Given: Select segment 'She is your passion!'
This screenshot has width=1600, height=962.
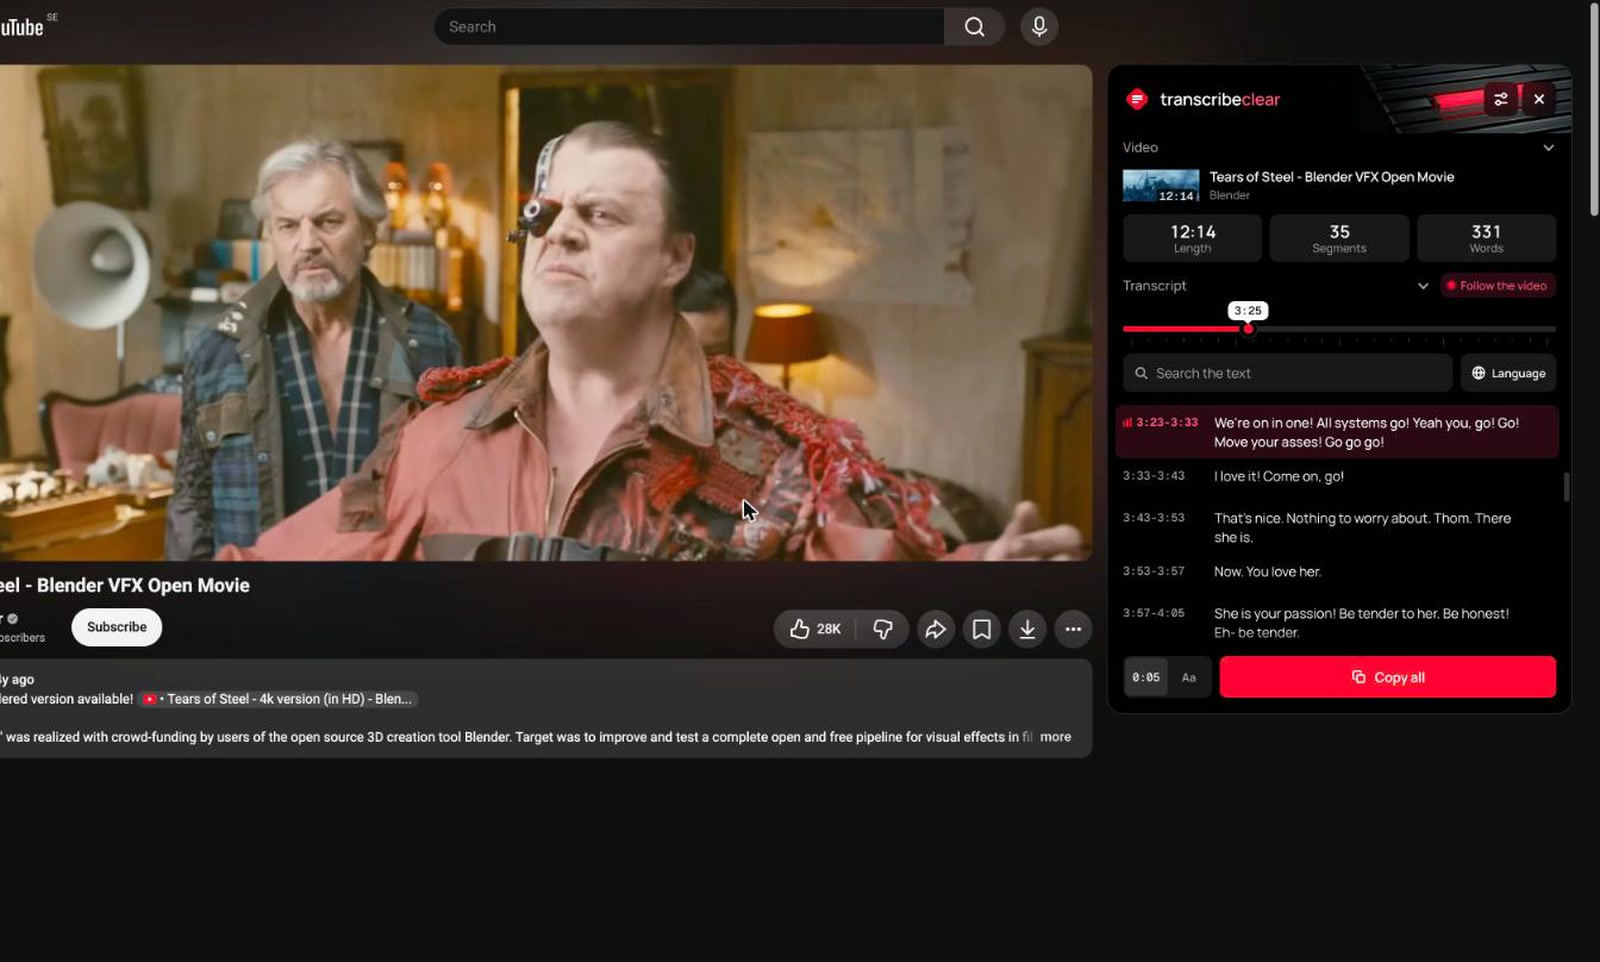Looking at the screenshot, I should click(1337, 622).
